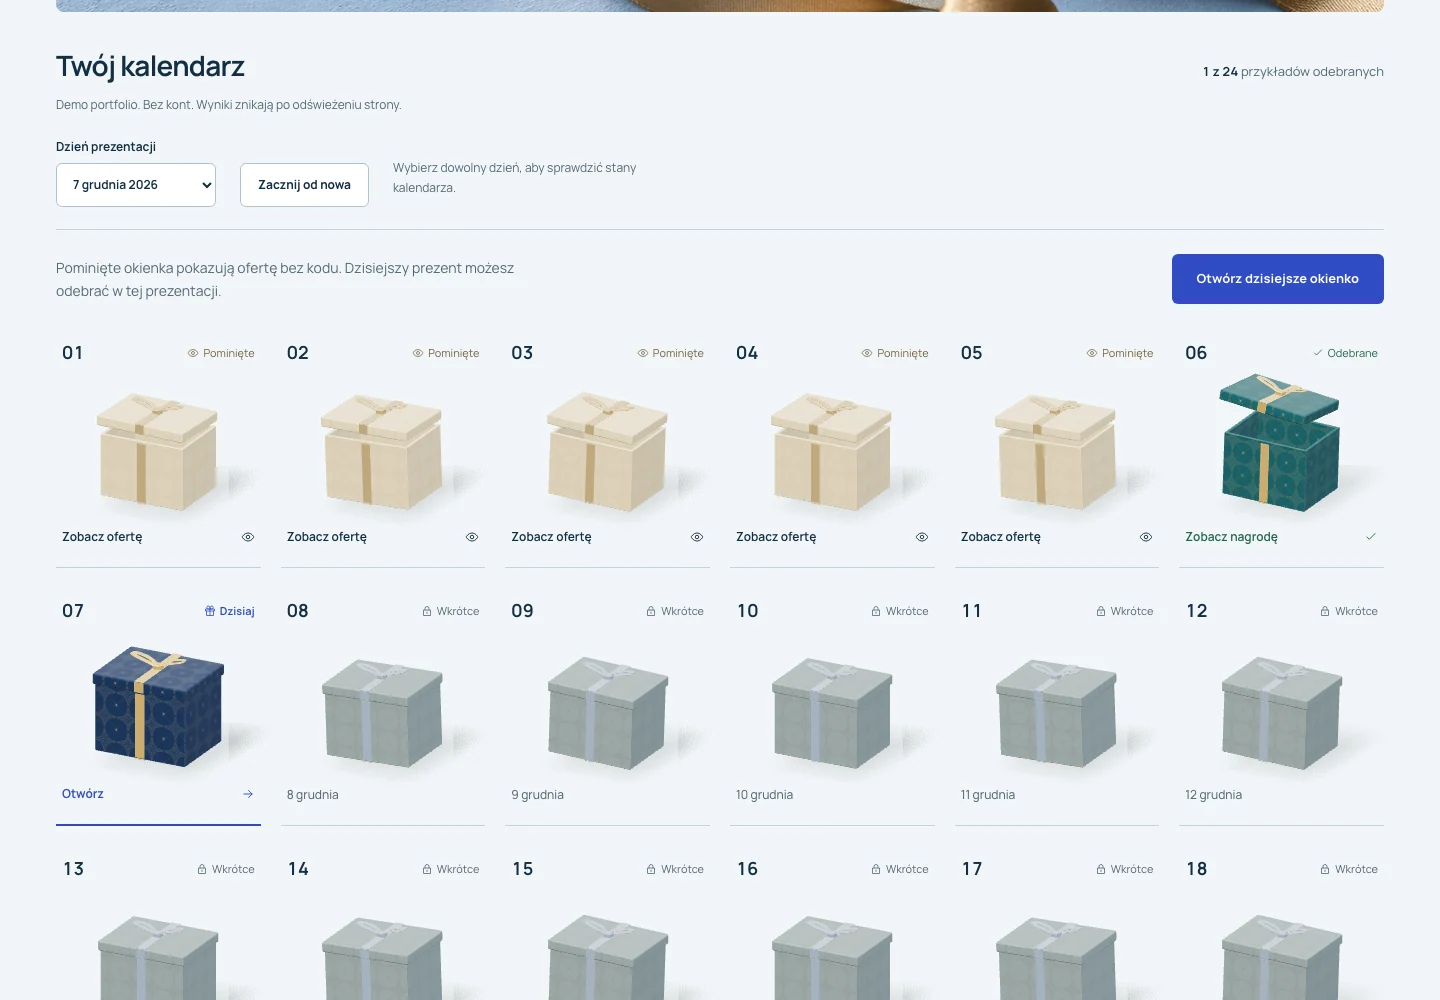Click the checkmark icon beside Zobacz nagrodę on day 06
The image size is (1440, 1000).
click(1371, 537)
